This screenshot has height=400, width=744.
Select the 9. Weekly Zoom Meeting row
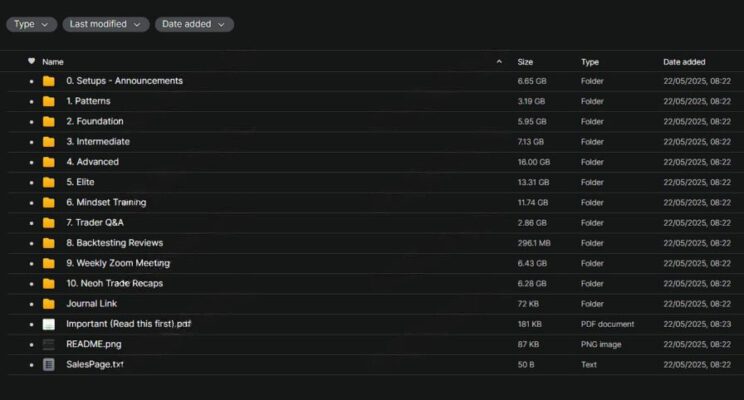coord(376,263)
